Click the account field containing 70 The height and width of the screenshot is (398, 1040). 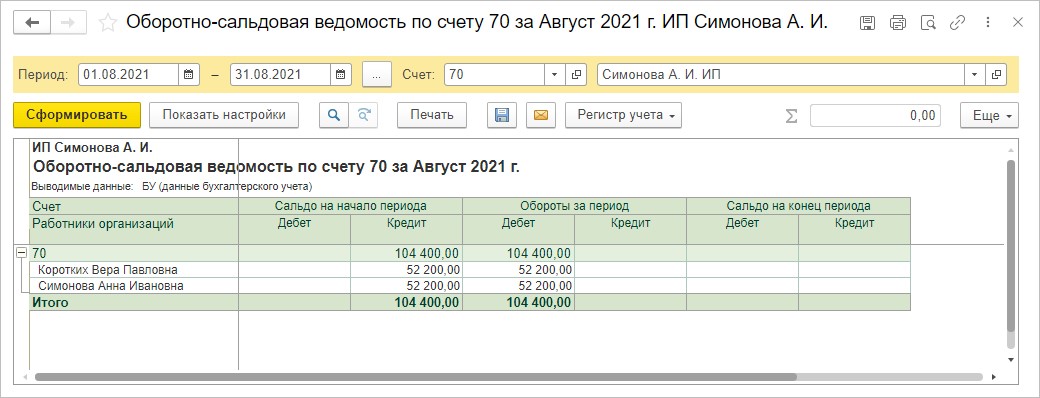point(495,75)
